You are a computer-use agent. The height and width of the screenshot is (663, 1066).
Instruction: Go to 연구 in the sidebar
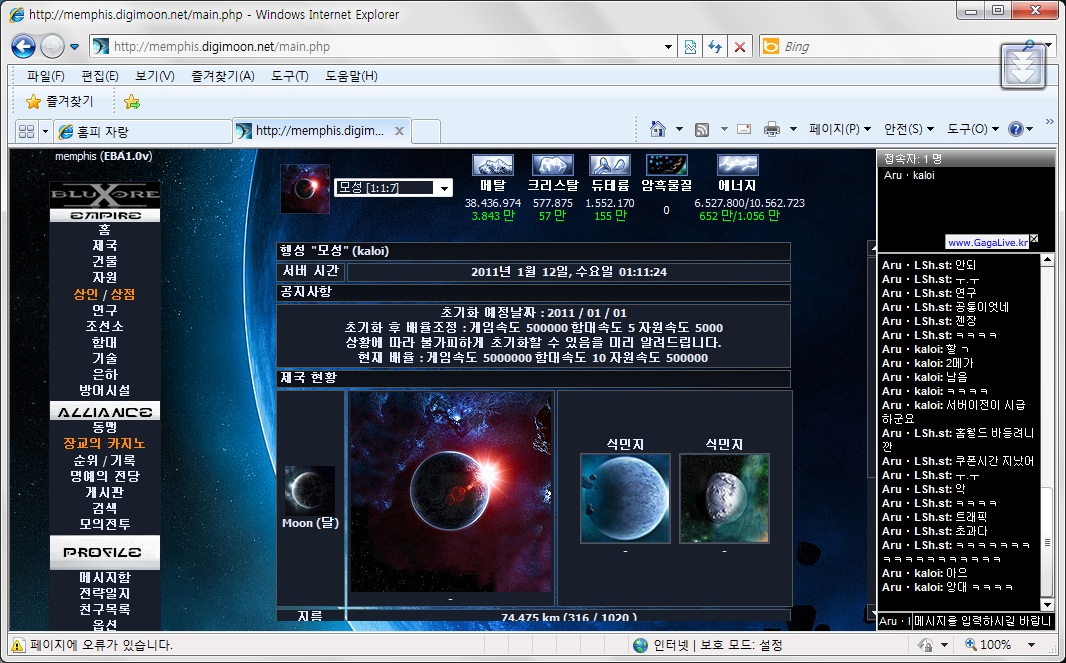tap(104, 310)
